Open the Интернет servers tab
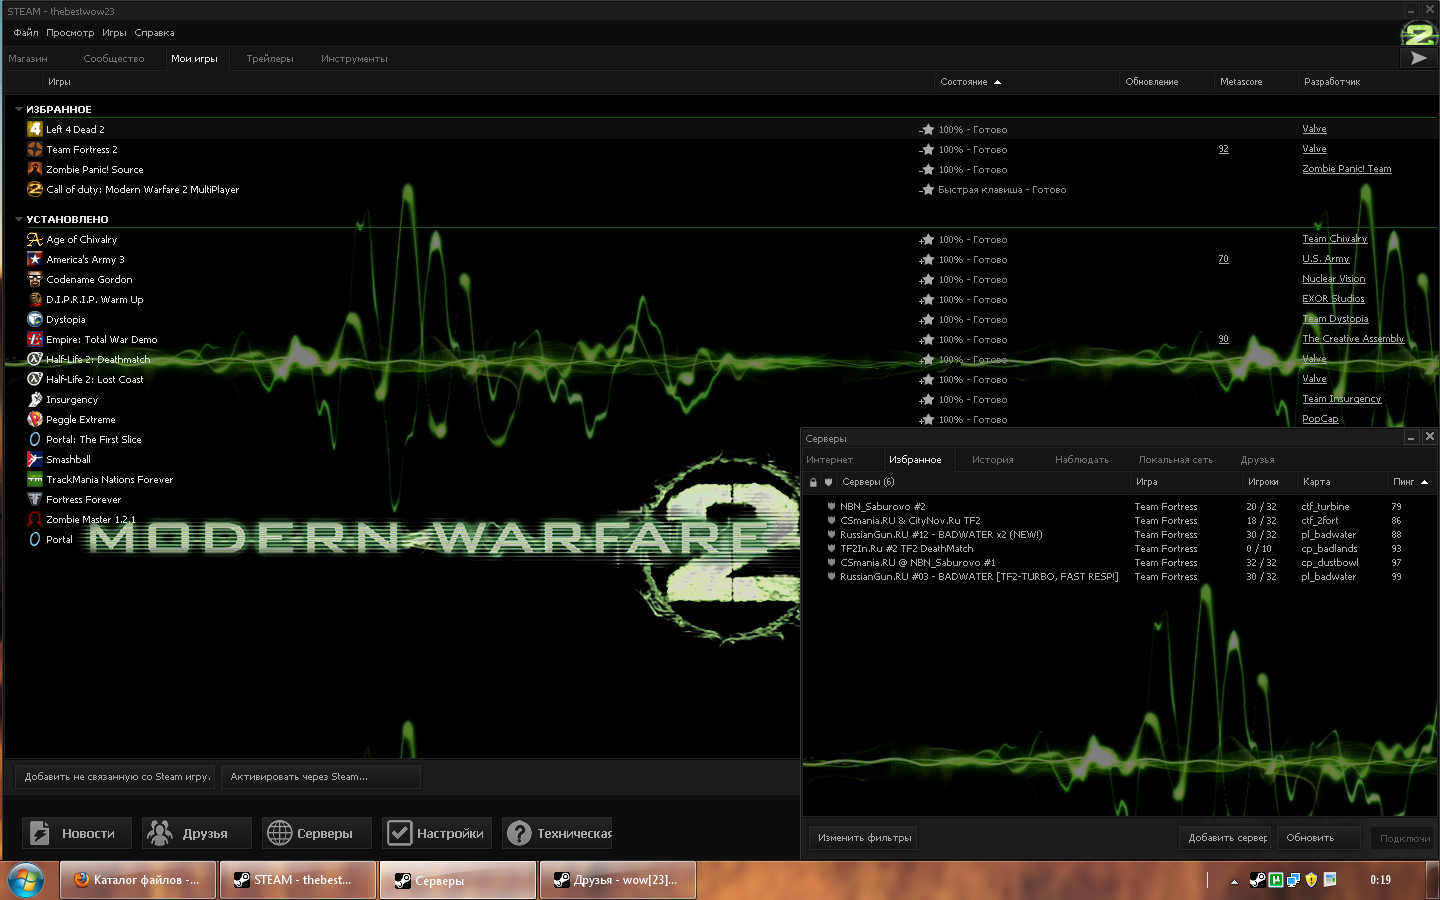This screenshot has width=1440, height=900. tap(830, 460)
